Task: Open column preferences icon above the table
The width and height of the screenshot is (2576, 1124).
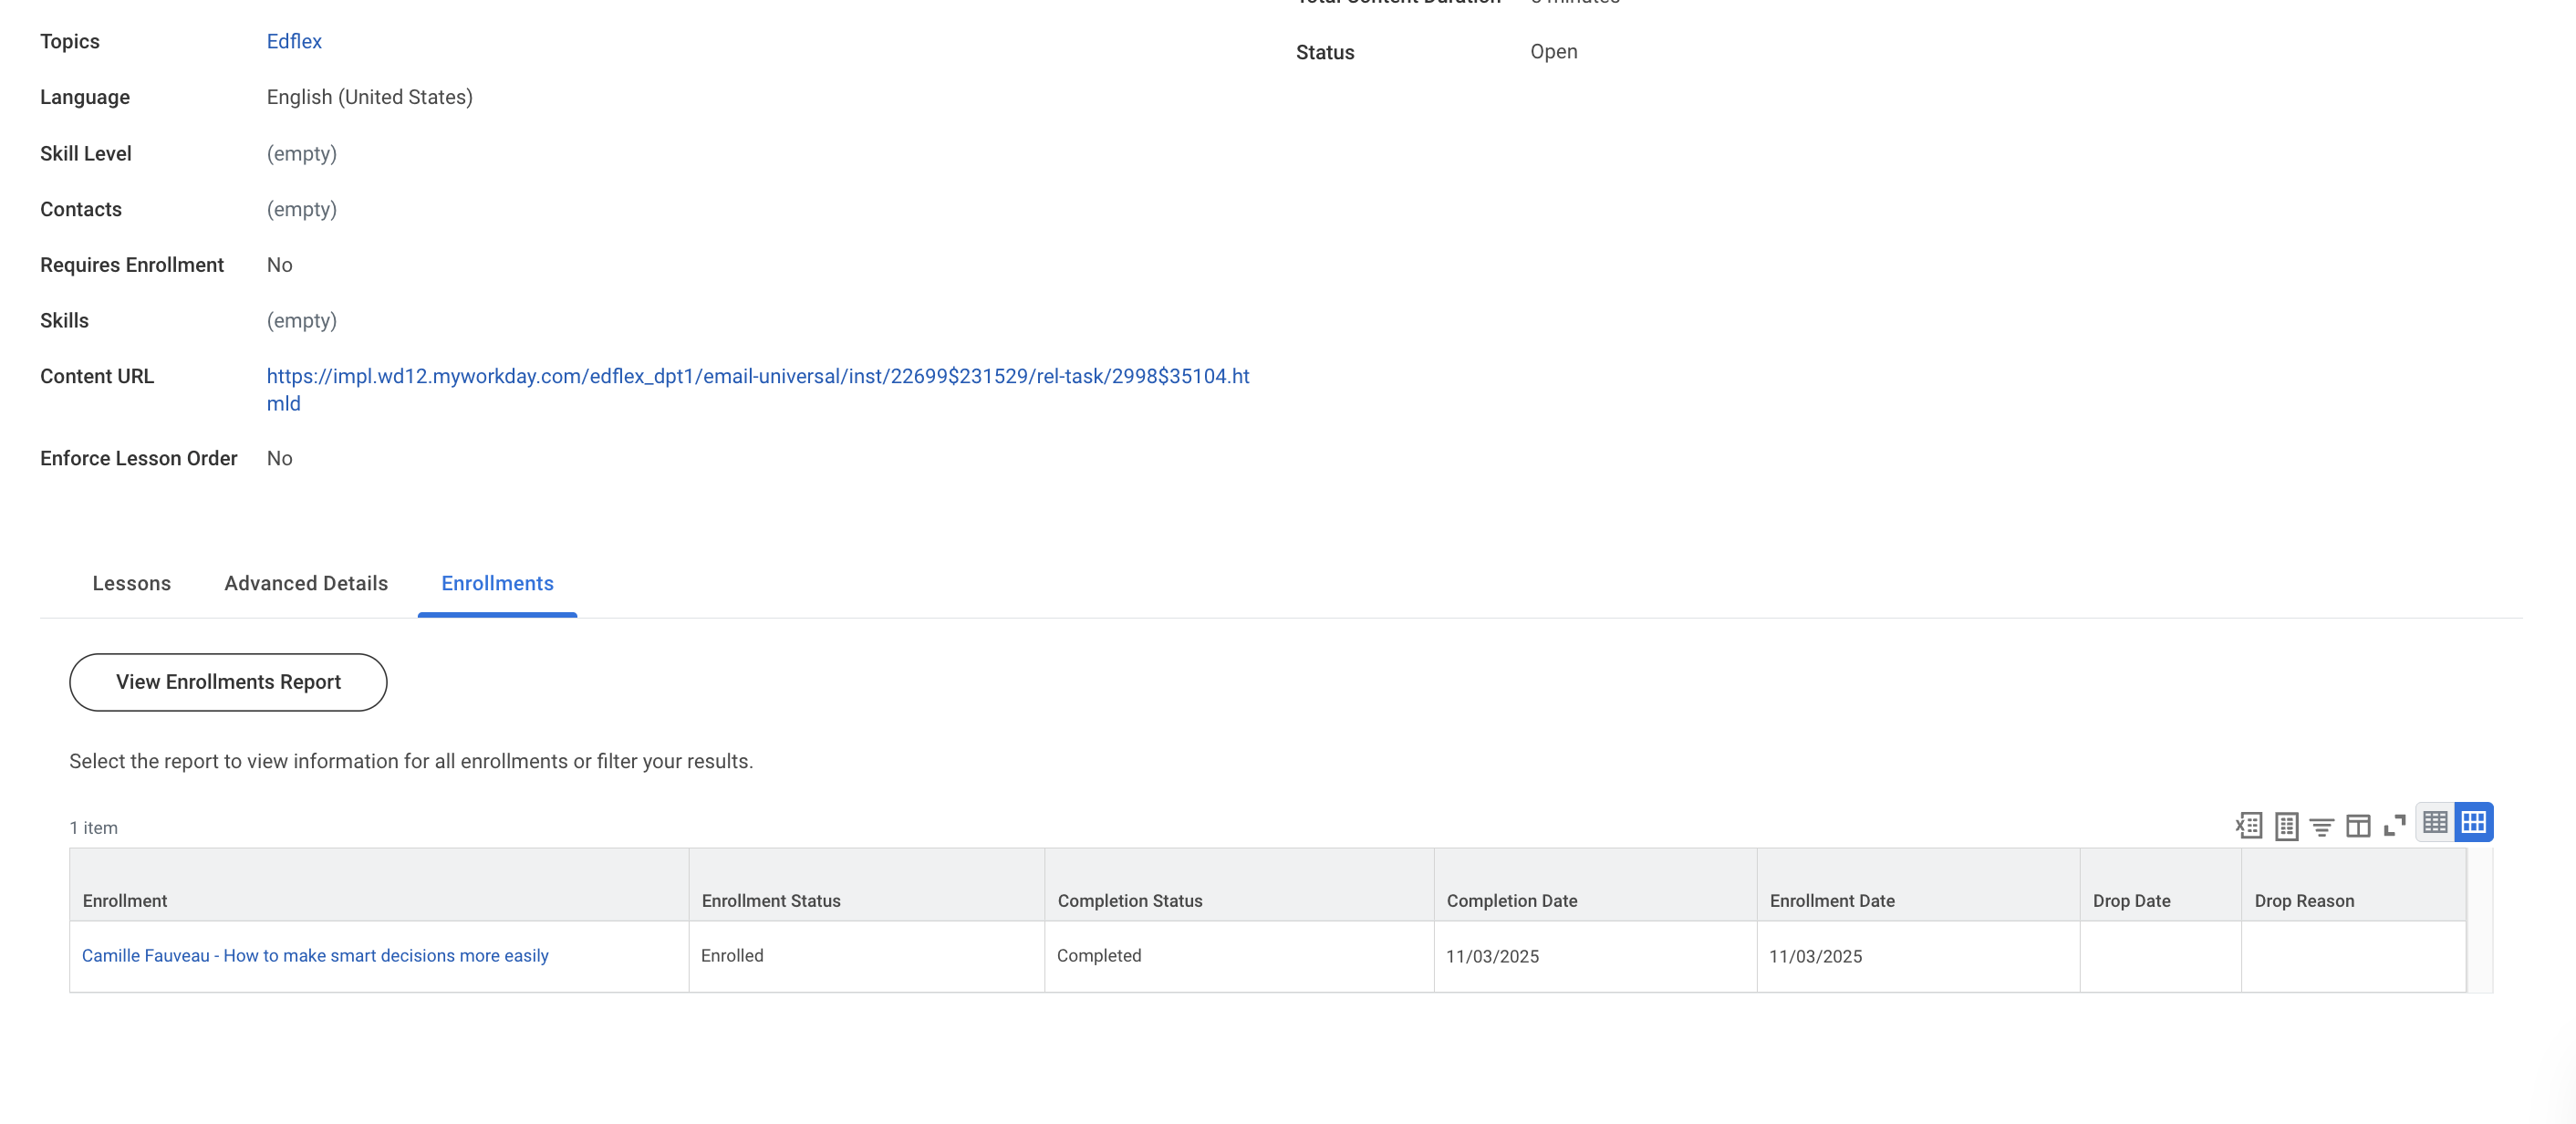Action: pyautogui.click(x=2358, y=826)
